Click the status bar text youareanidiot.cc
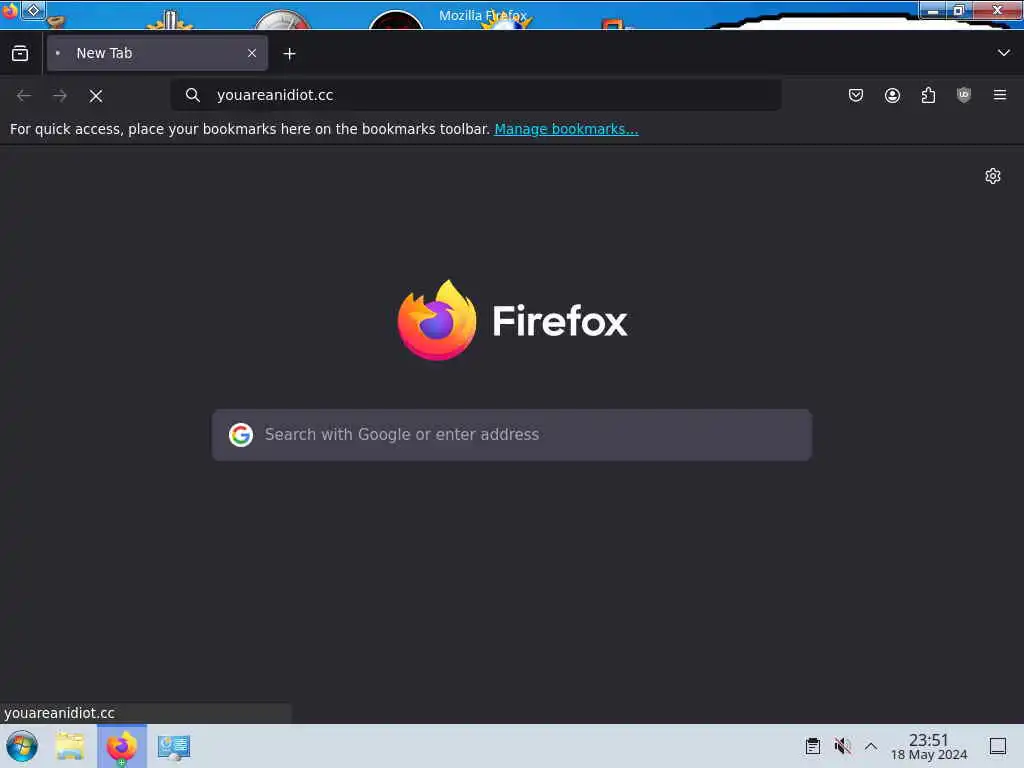 59,713
